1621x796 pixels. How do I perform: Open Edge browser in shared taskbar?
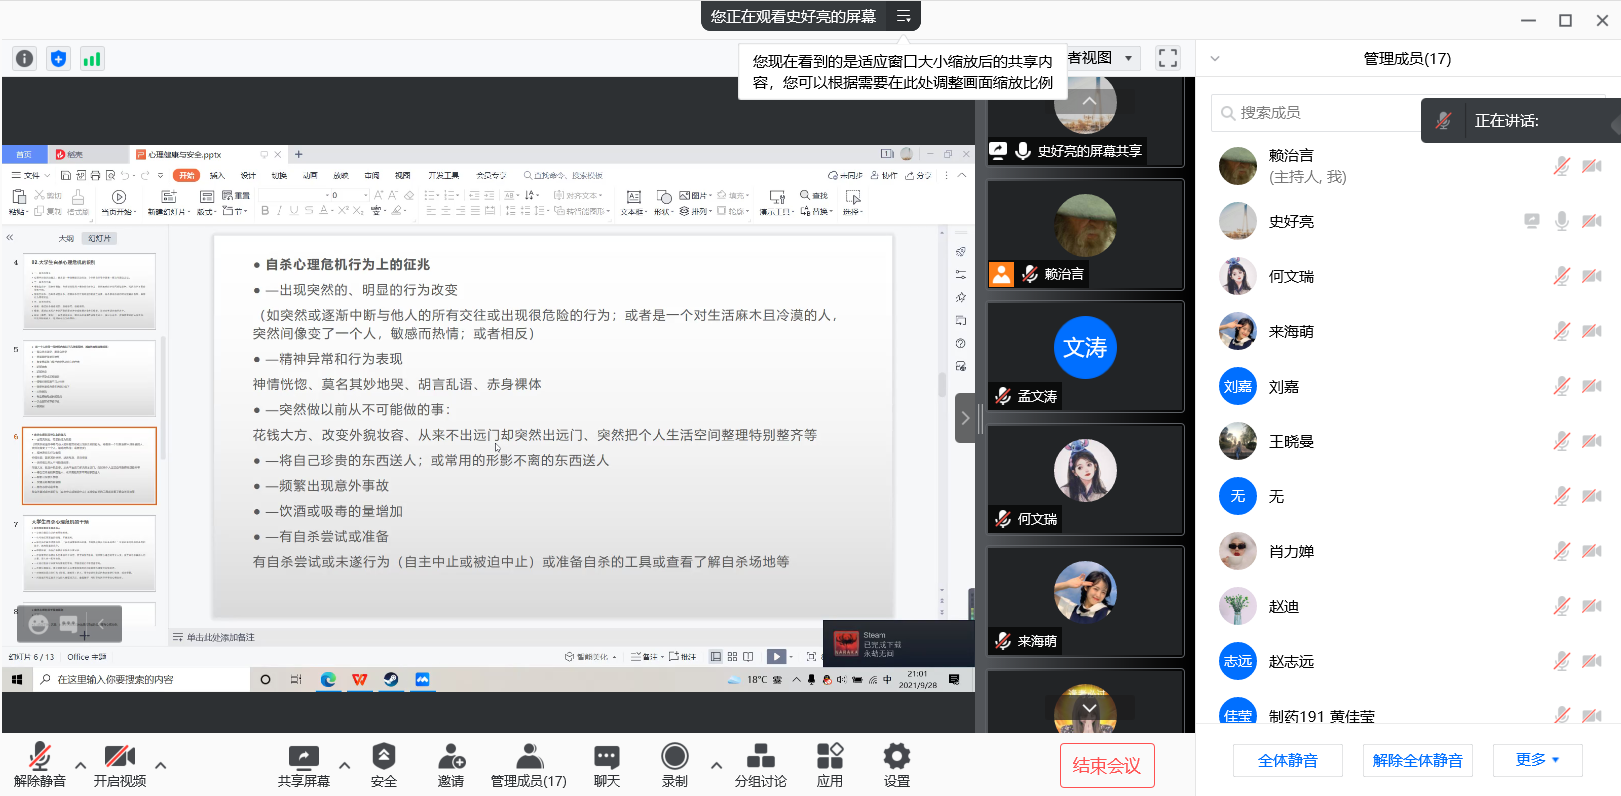click(x=328, y=679)
